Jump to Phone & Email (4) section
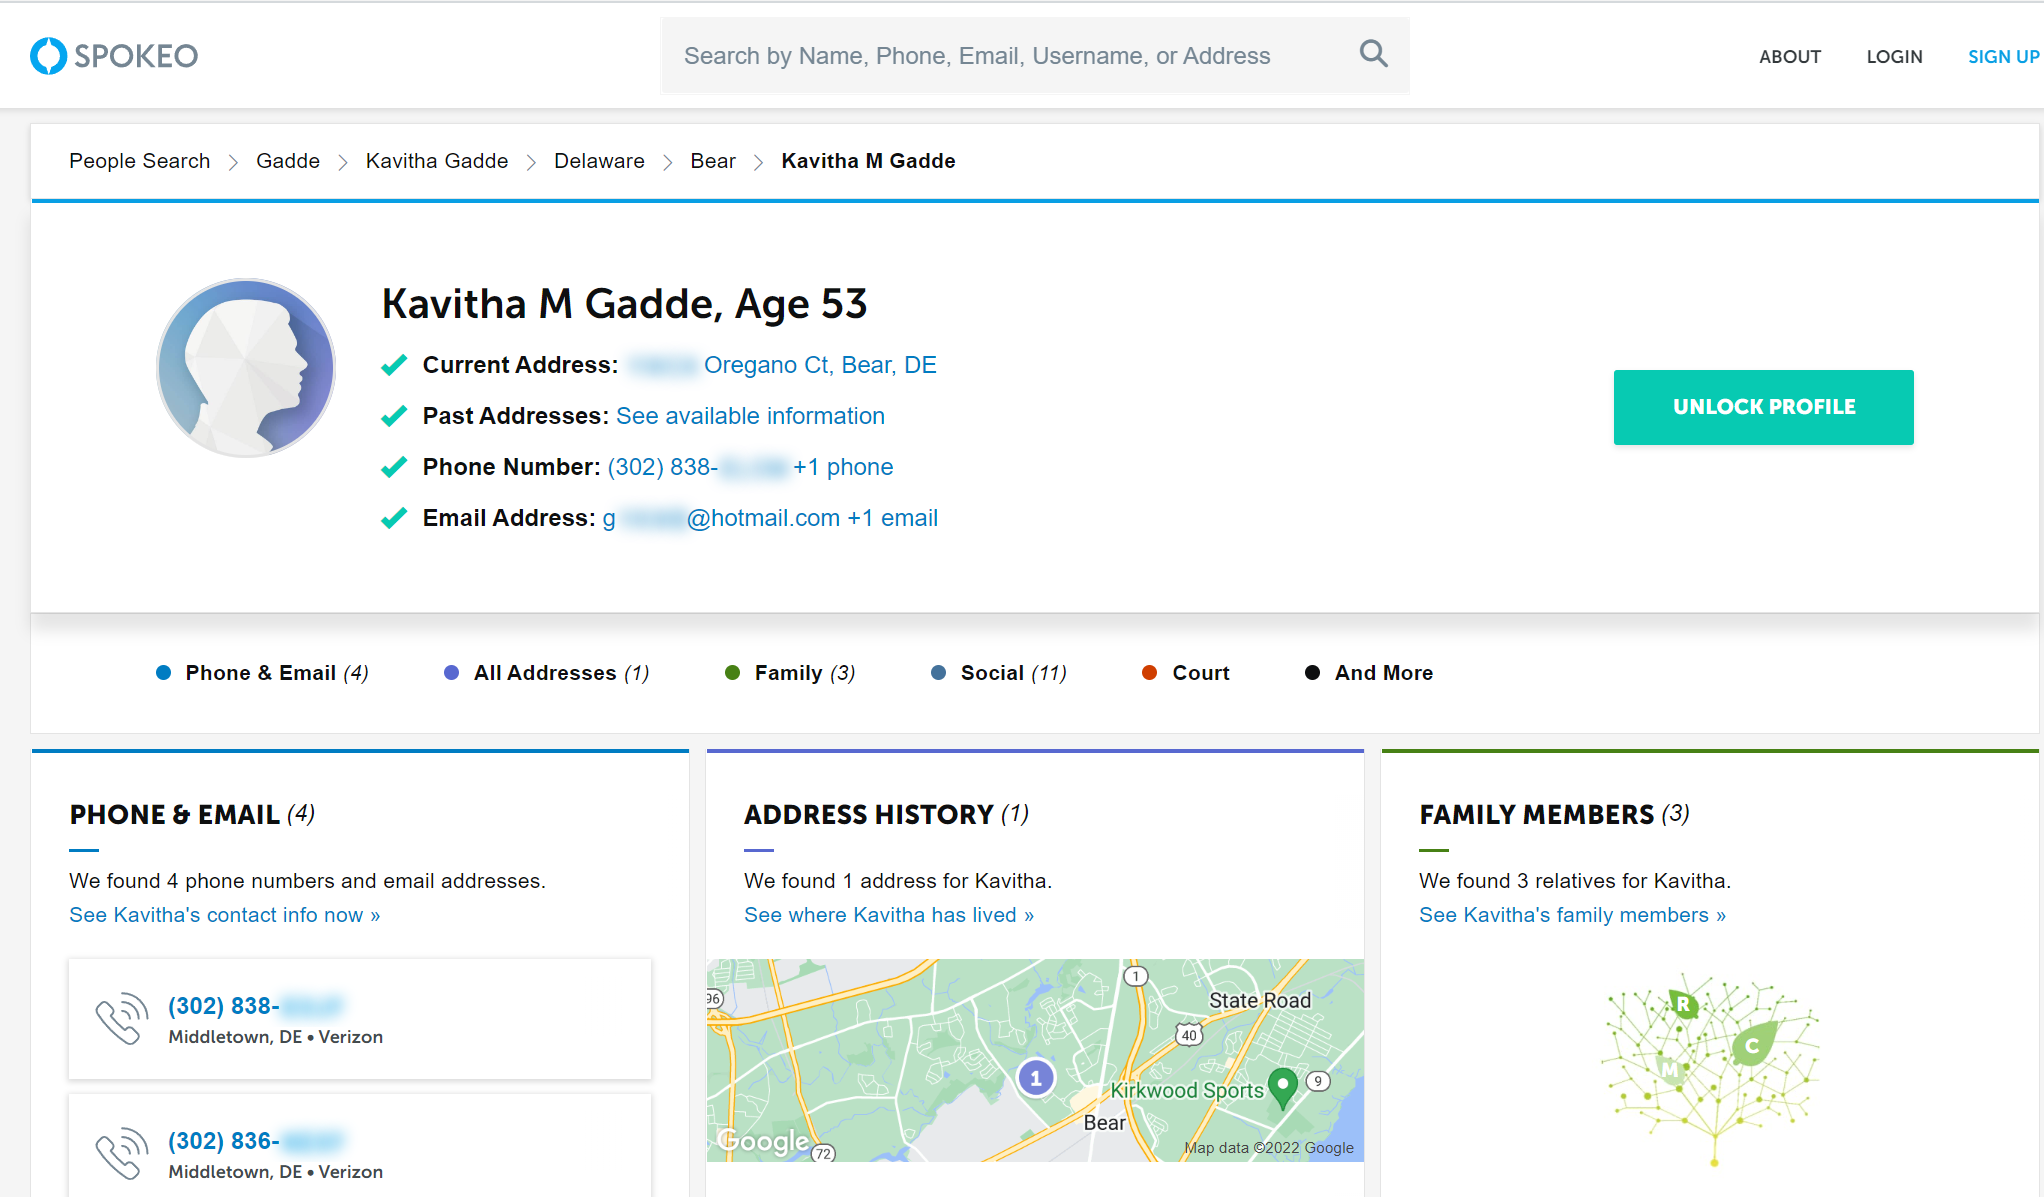 [x=262, y=673]
